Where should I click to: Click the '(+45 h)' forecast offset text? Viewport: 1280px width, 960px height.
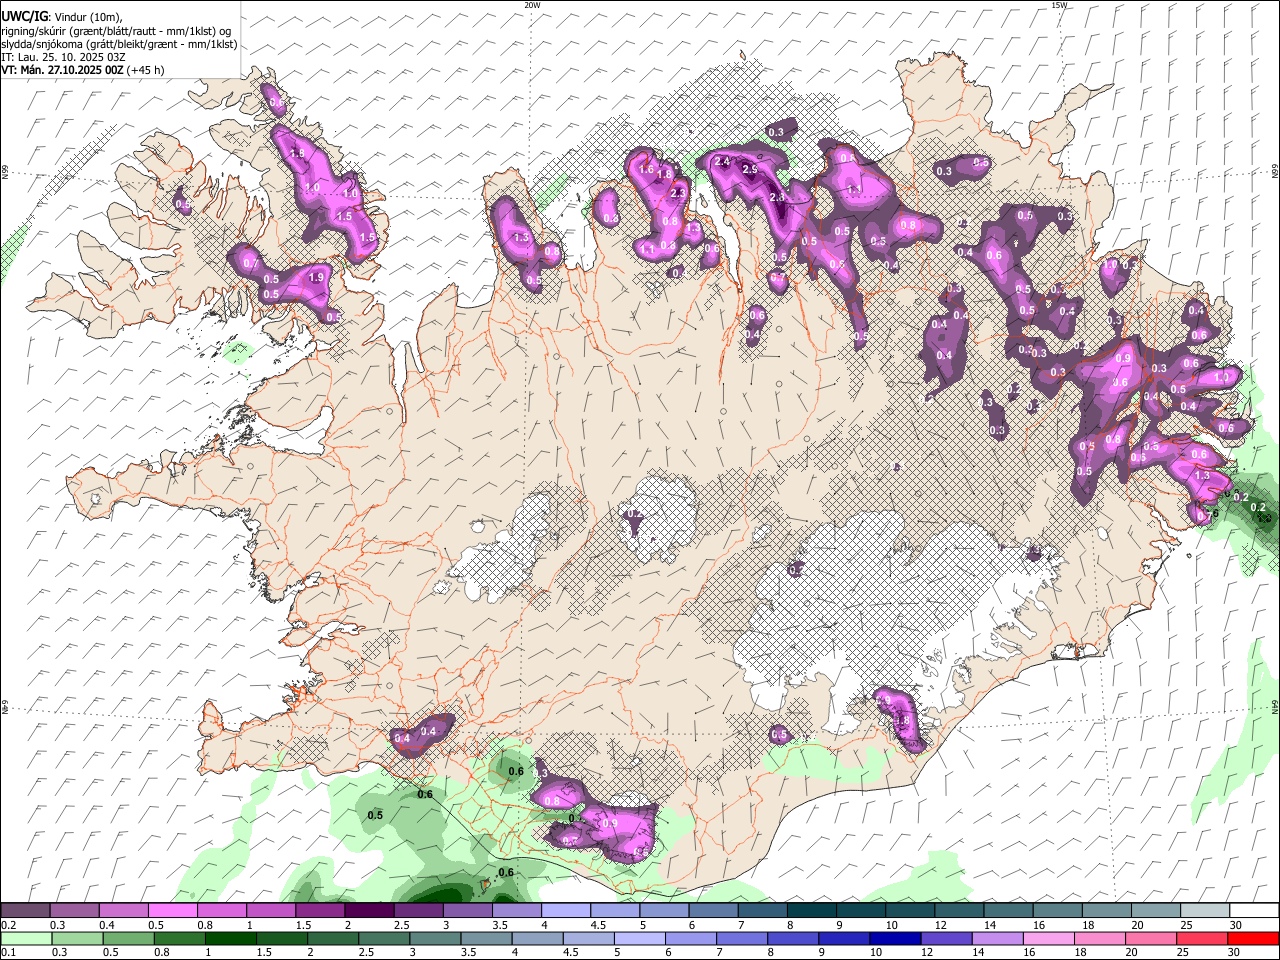(146, 70)
